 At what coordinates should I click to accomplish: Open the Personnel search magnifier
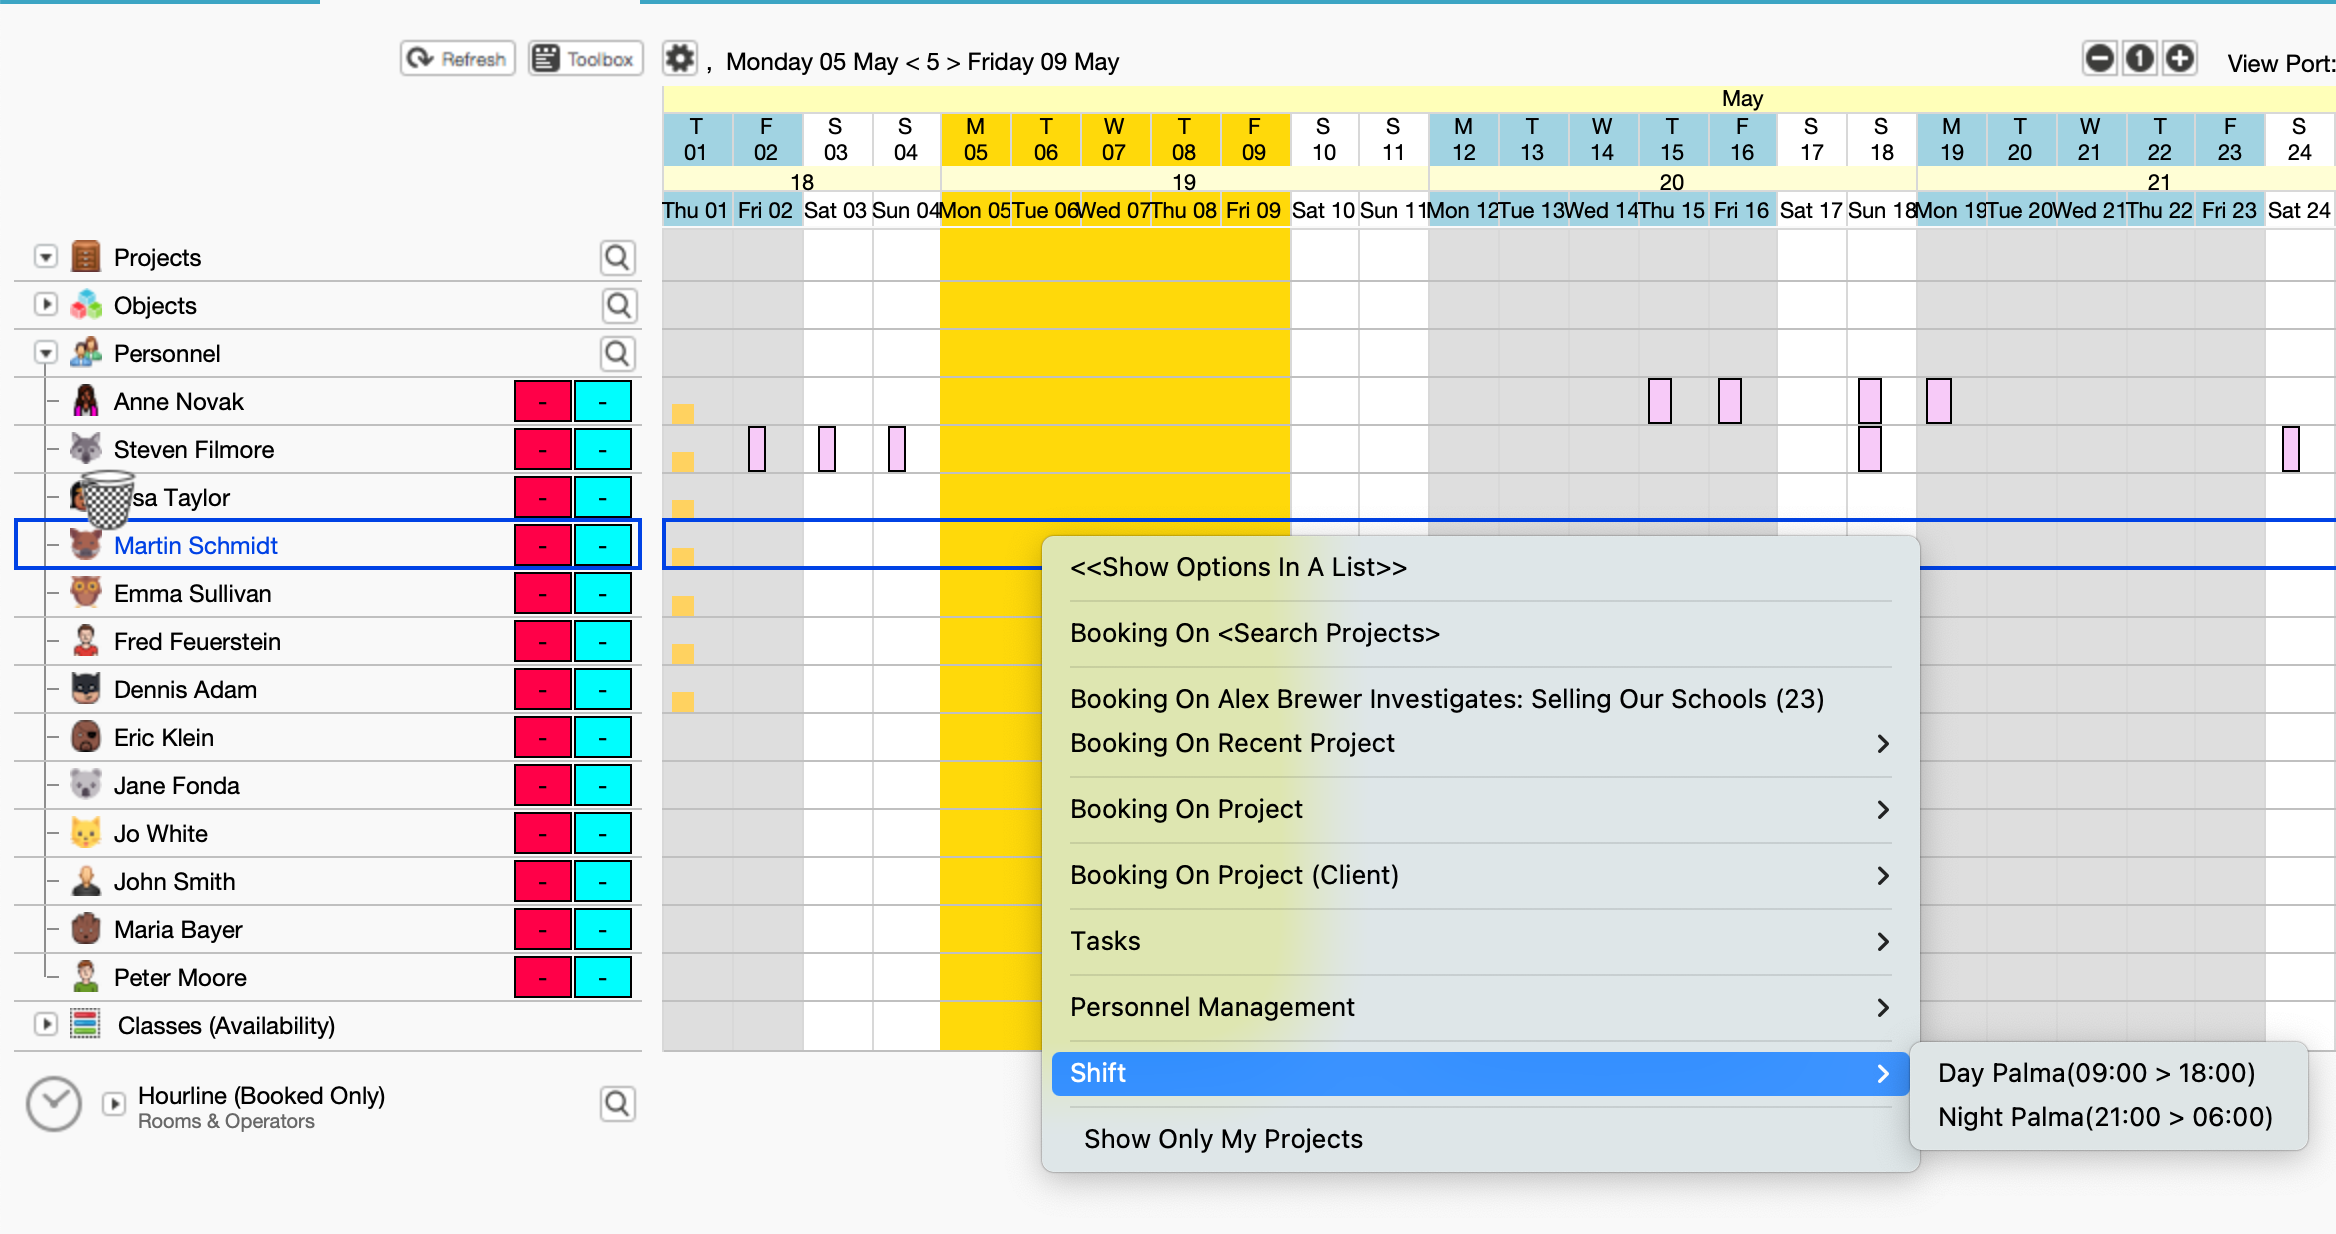click(618, 354)
